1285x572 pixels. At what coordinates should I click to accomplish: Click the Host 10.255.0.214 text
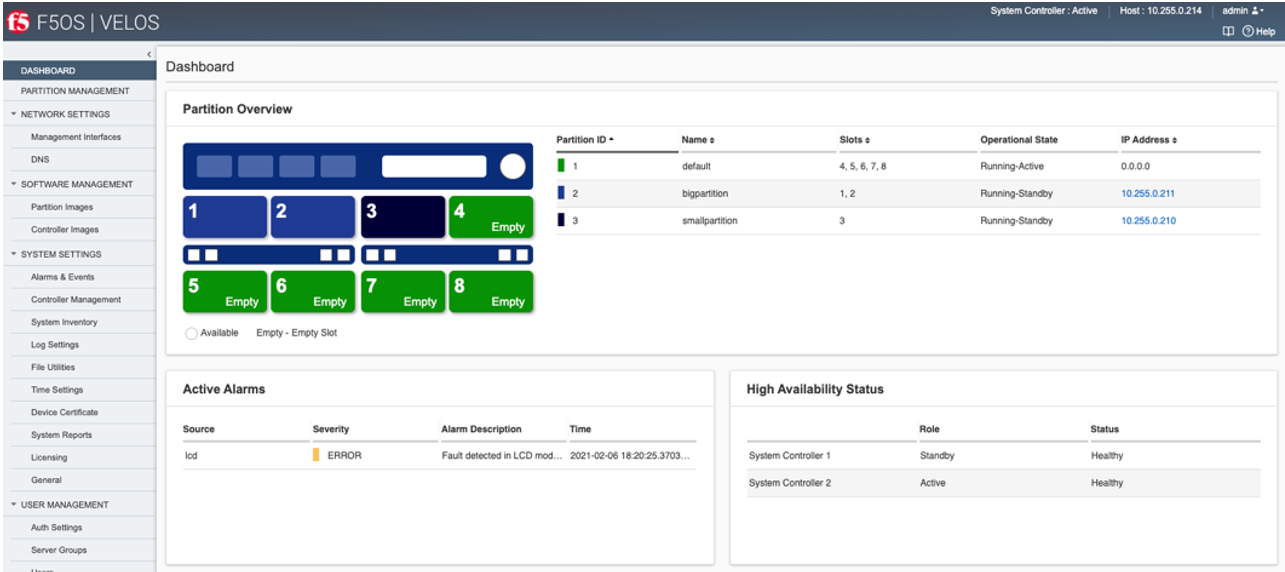1160,11
